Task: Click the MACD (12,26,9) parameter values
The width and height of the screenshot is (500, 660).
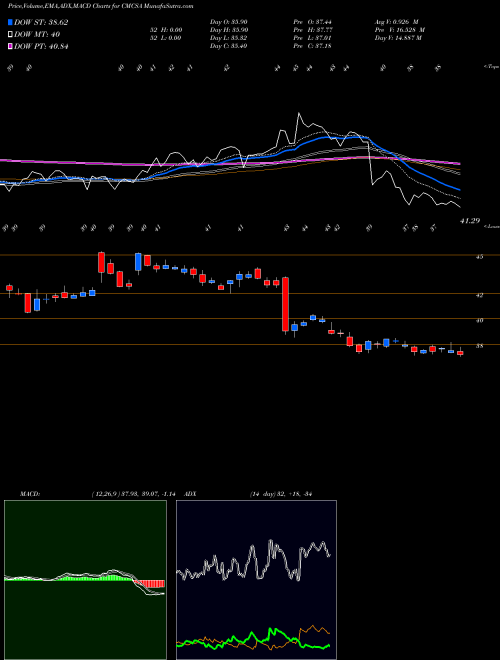Action: coord(136,494)
